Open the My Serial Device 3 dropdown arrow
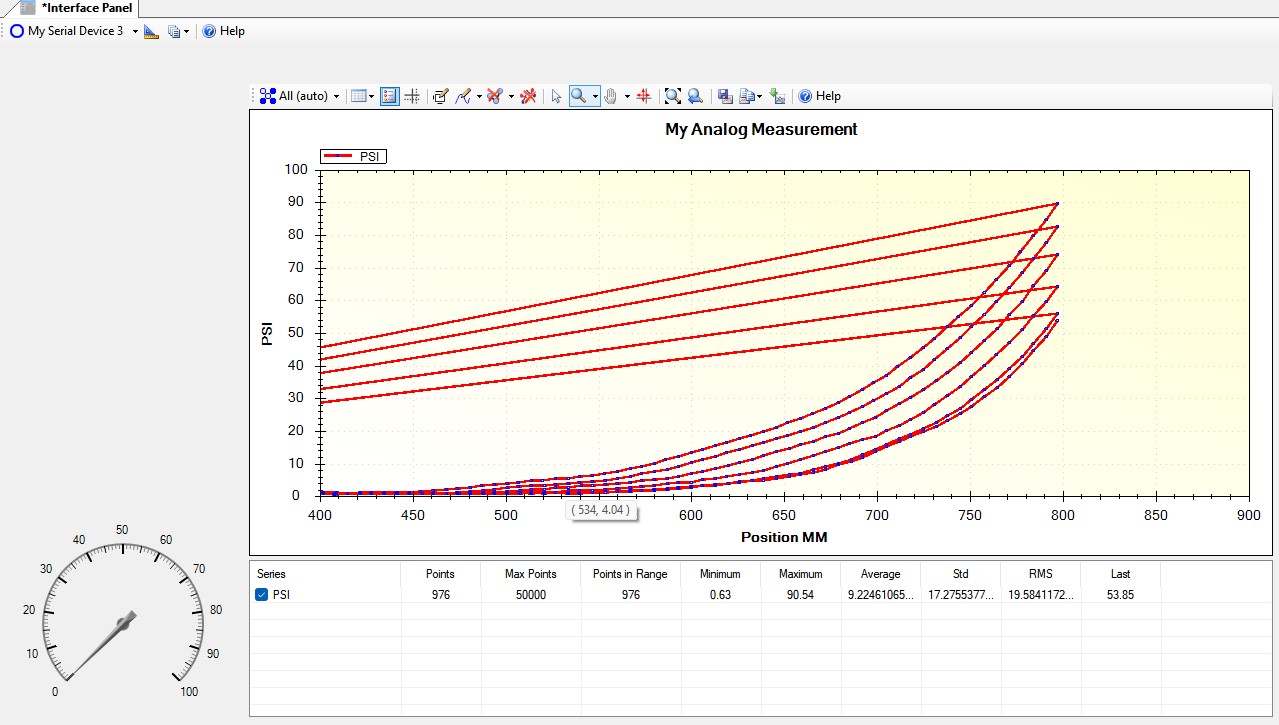 click(135, 31)
